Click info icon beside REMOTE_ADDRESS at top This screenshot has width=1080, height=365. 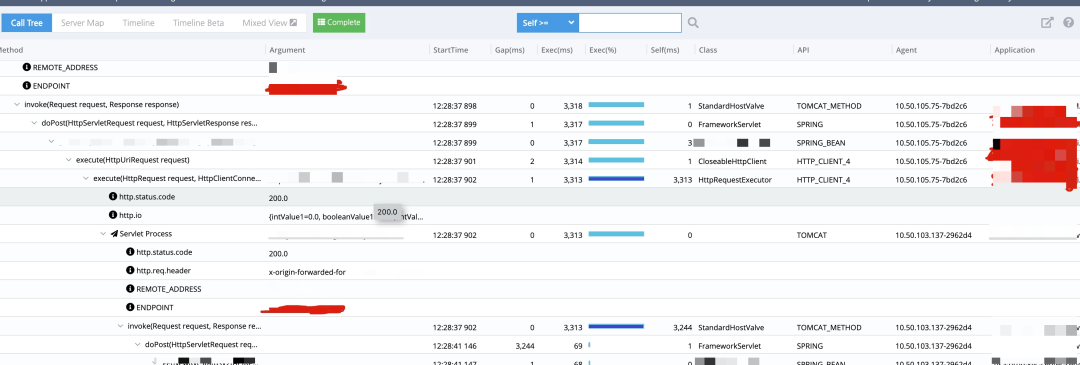click(x=27, y=67)
